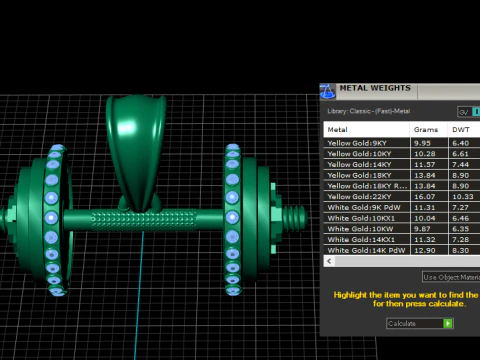The height and width of the screenshot is (360, 480).
Task: Select the White Gold:9K PdW row
Action: (x=402, y=207)
